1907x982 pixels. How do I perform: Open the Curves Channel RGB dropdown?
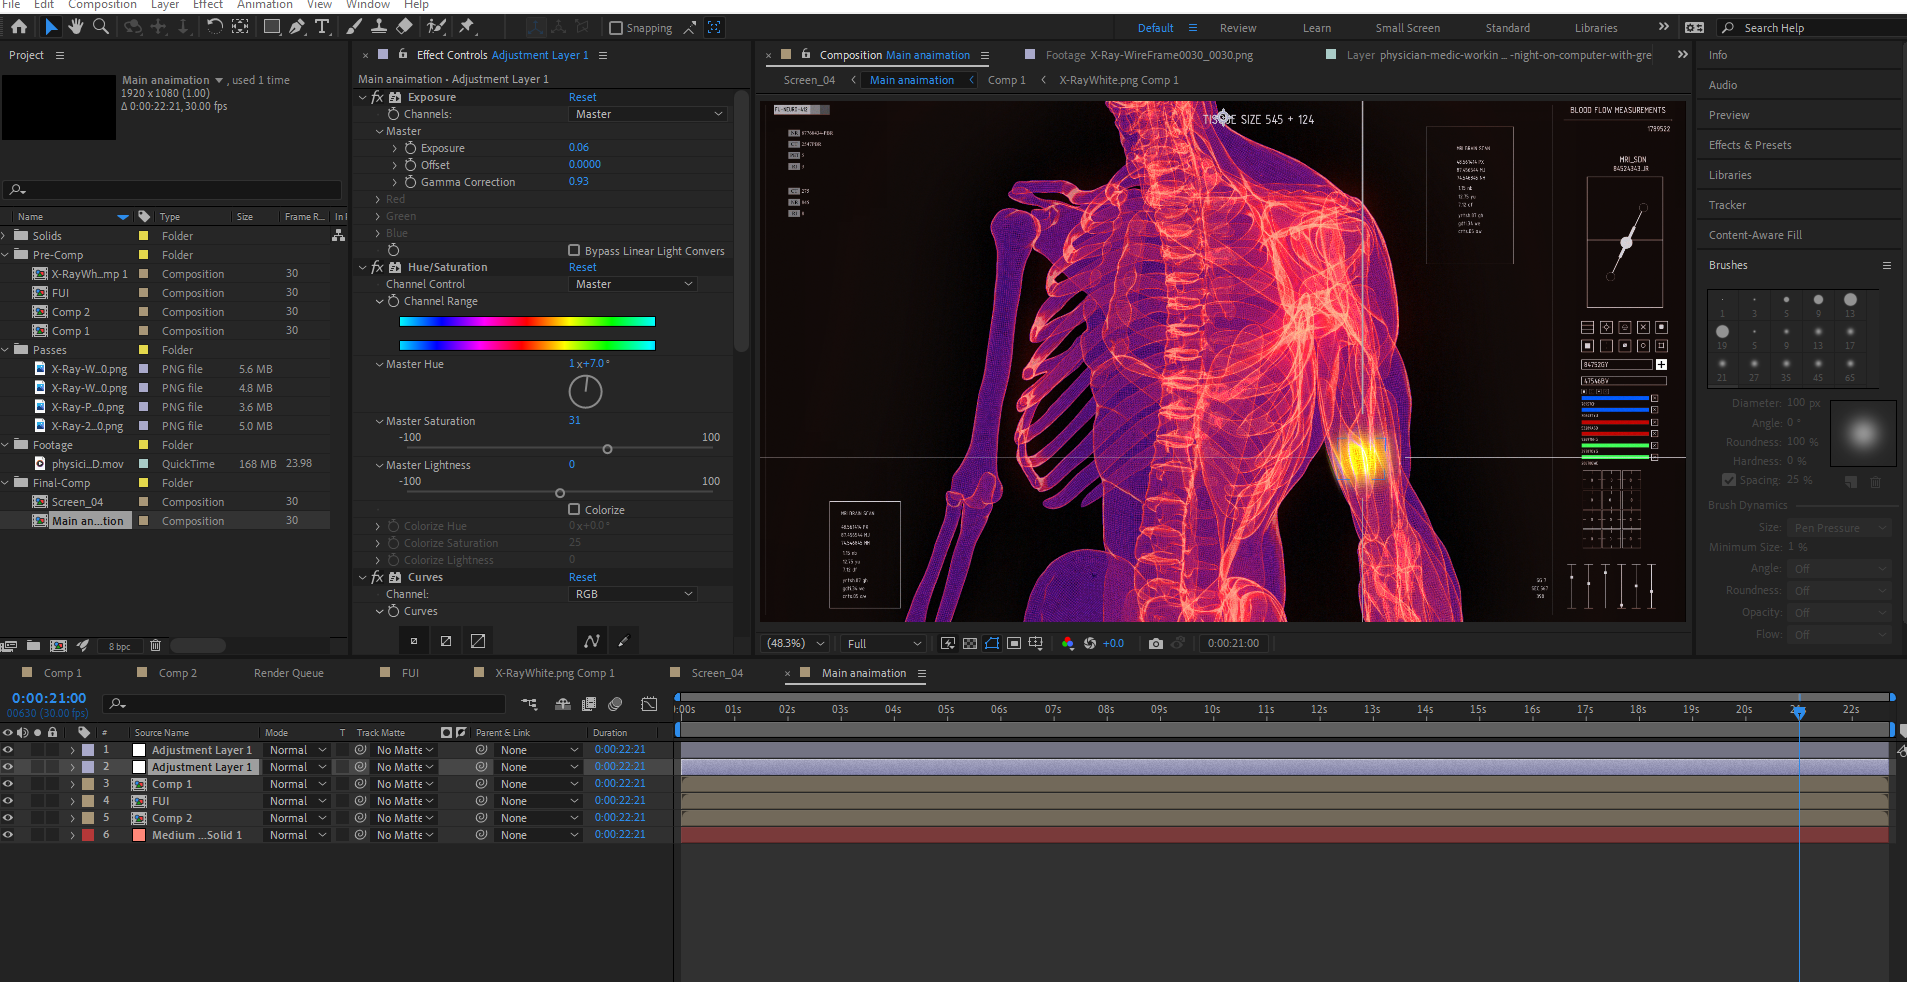click(x=634, y=594)
